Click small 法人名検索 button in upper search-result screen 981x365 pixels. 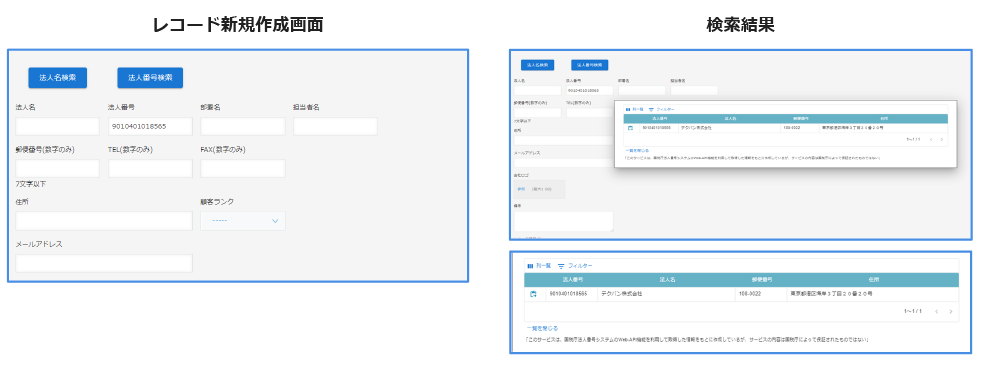[x=537, y=64]
